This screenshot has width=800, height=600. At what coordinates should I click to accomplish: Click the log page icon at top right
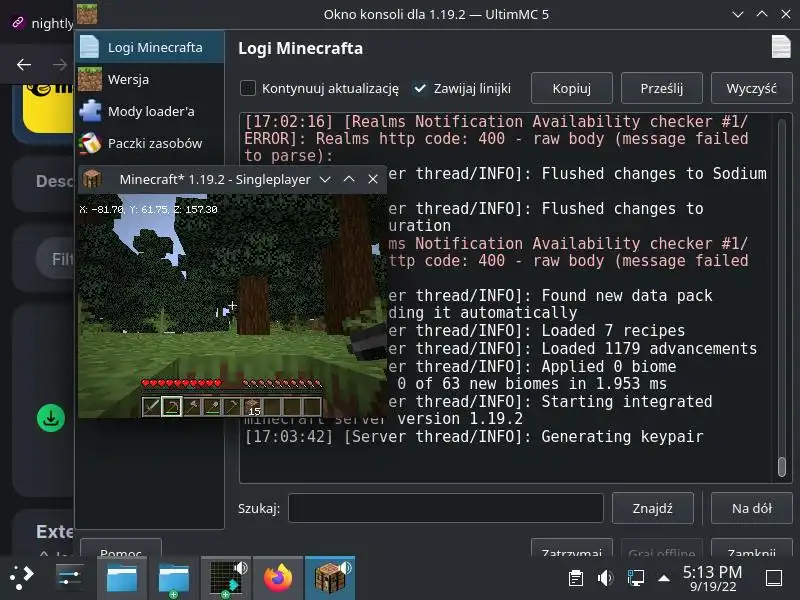(781, 47)
